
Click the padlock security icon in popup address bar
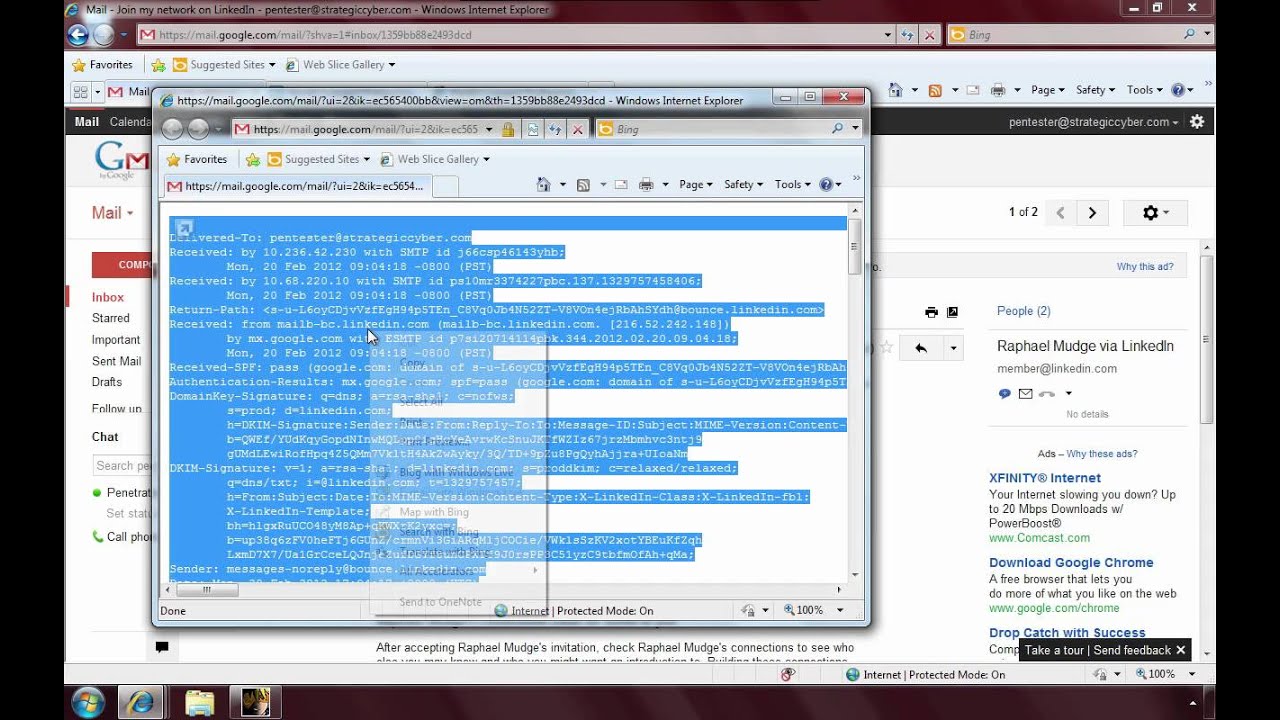(x=508, y=129)
